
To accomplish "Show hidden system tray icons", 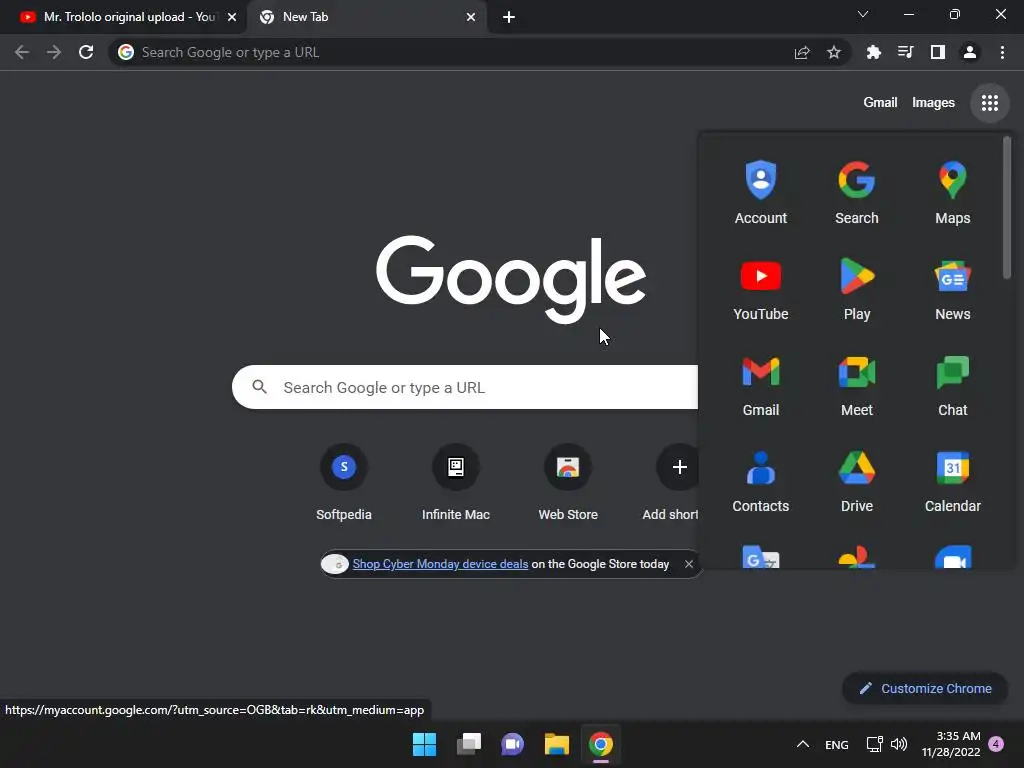I will tap(803, 744).
